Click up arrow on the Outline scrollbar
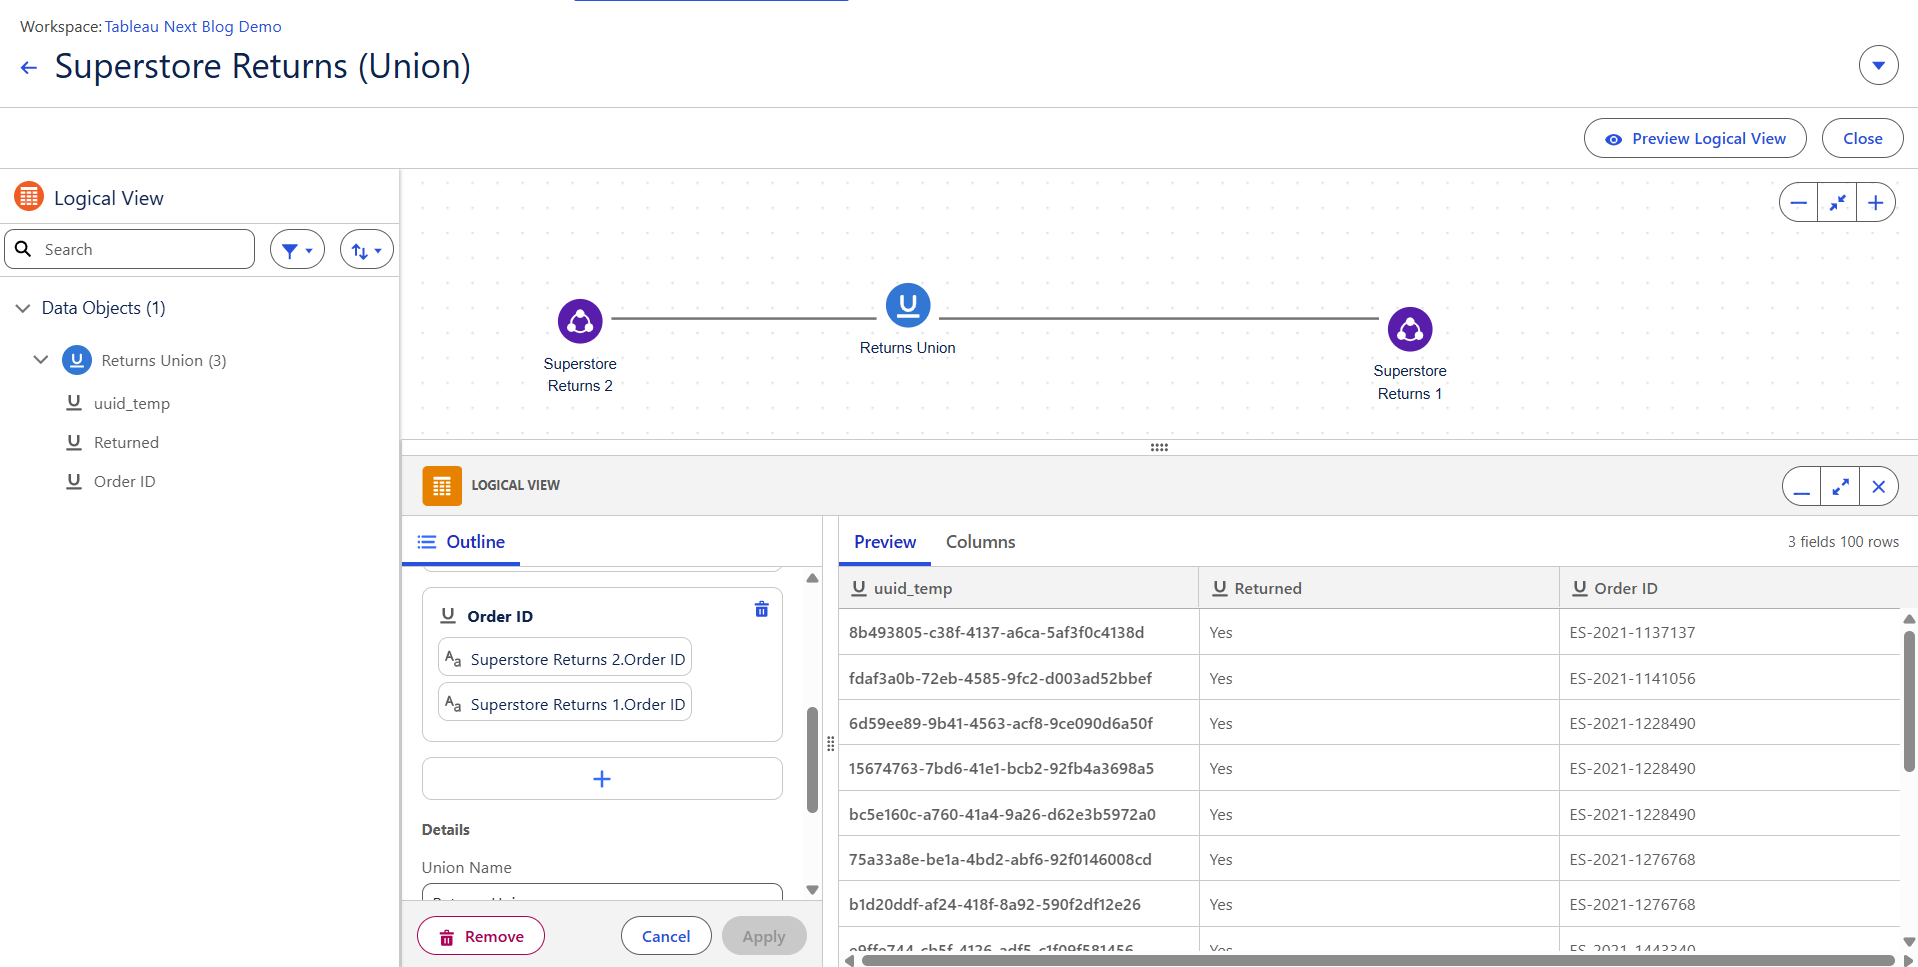The image size is (1918, 967). point(812,578)
